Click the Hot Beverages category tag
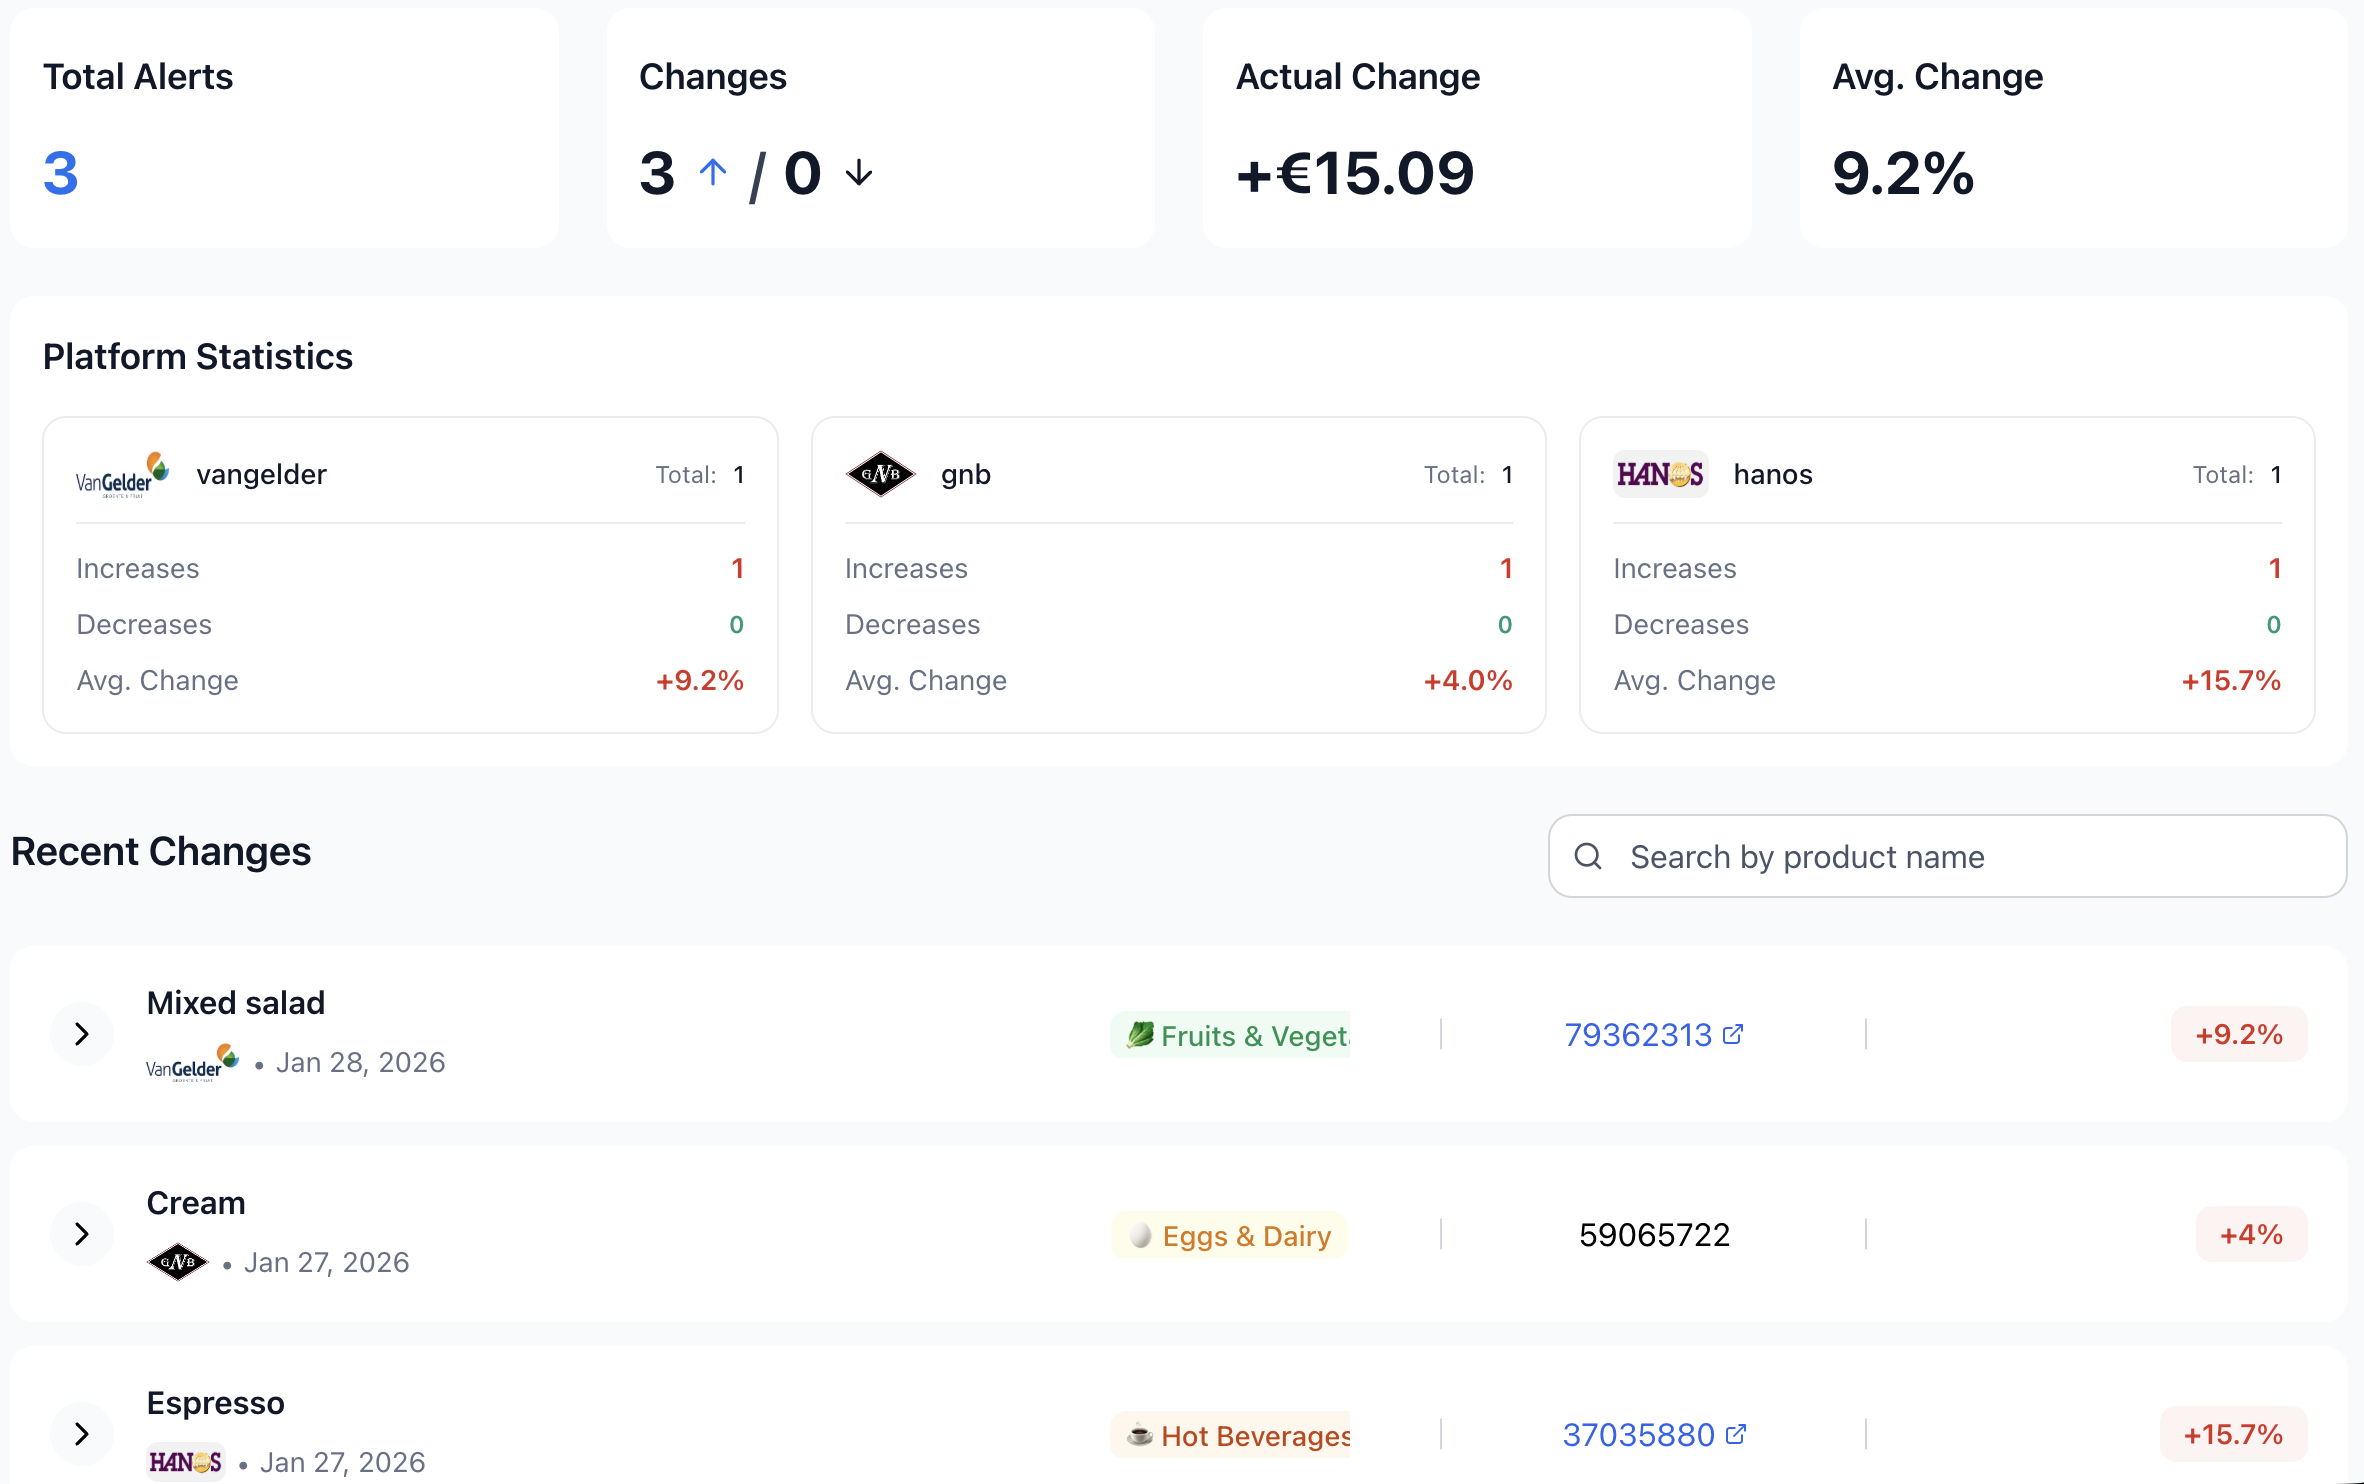Image resolution: width=2364 pixels, height=1484 pixels. [1231, 1435]
